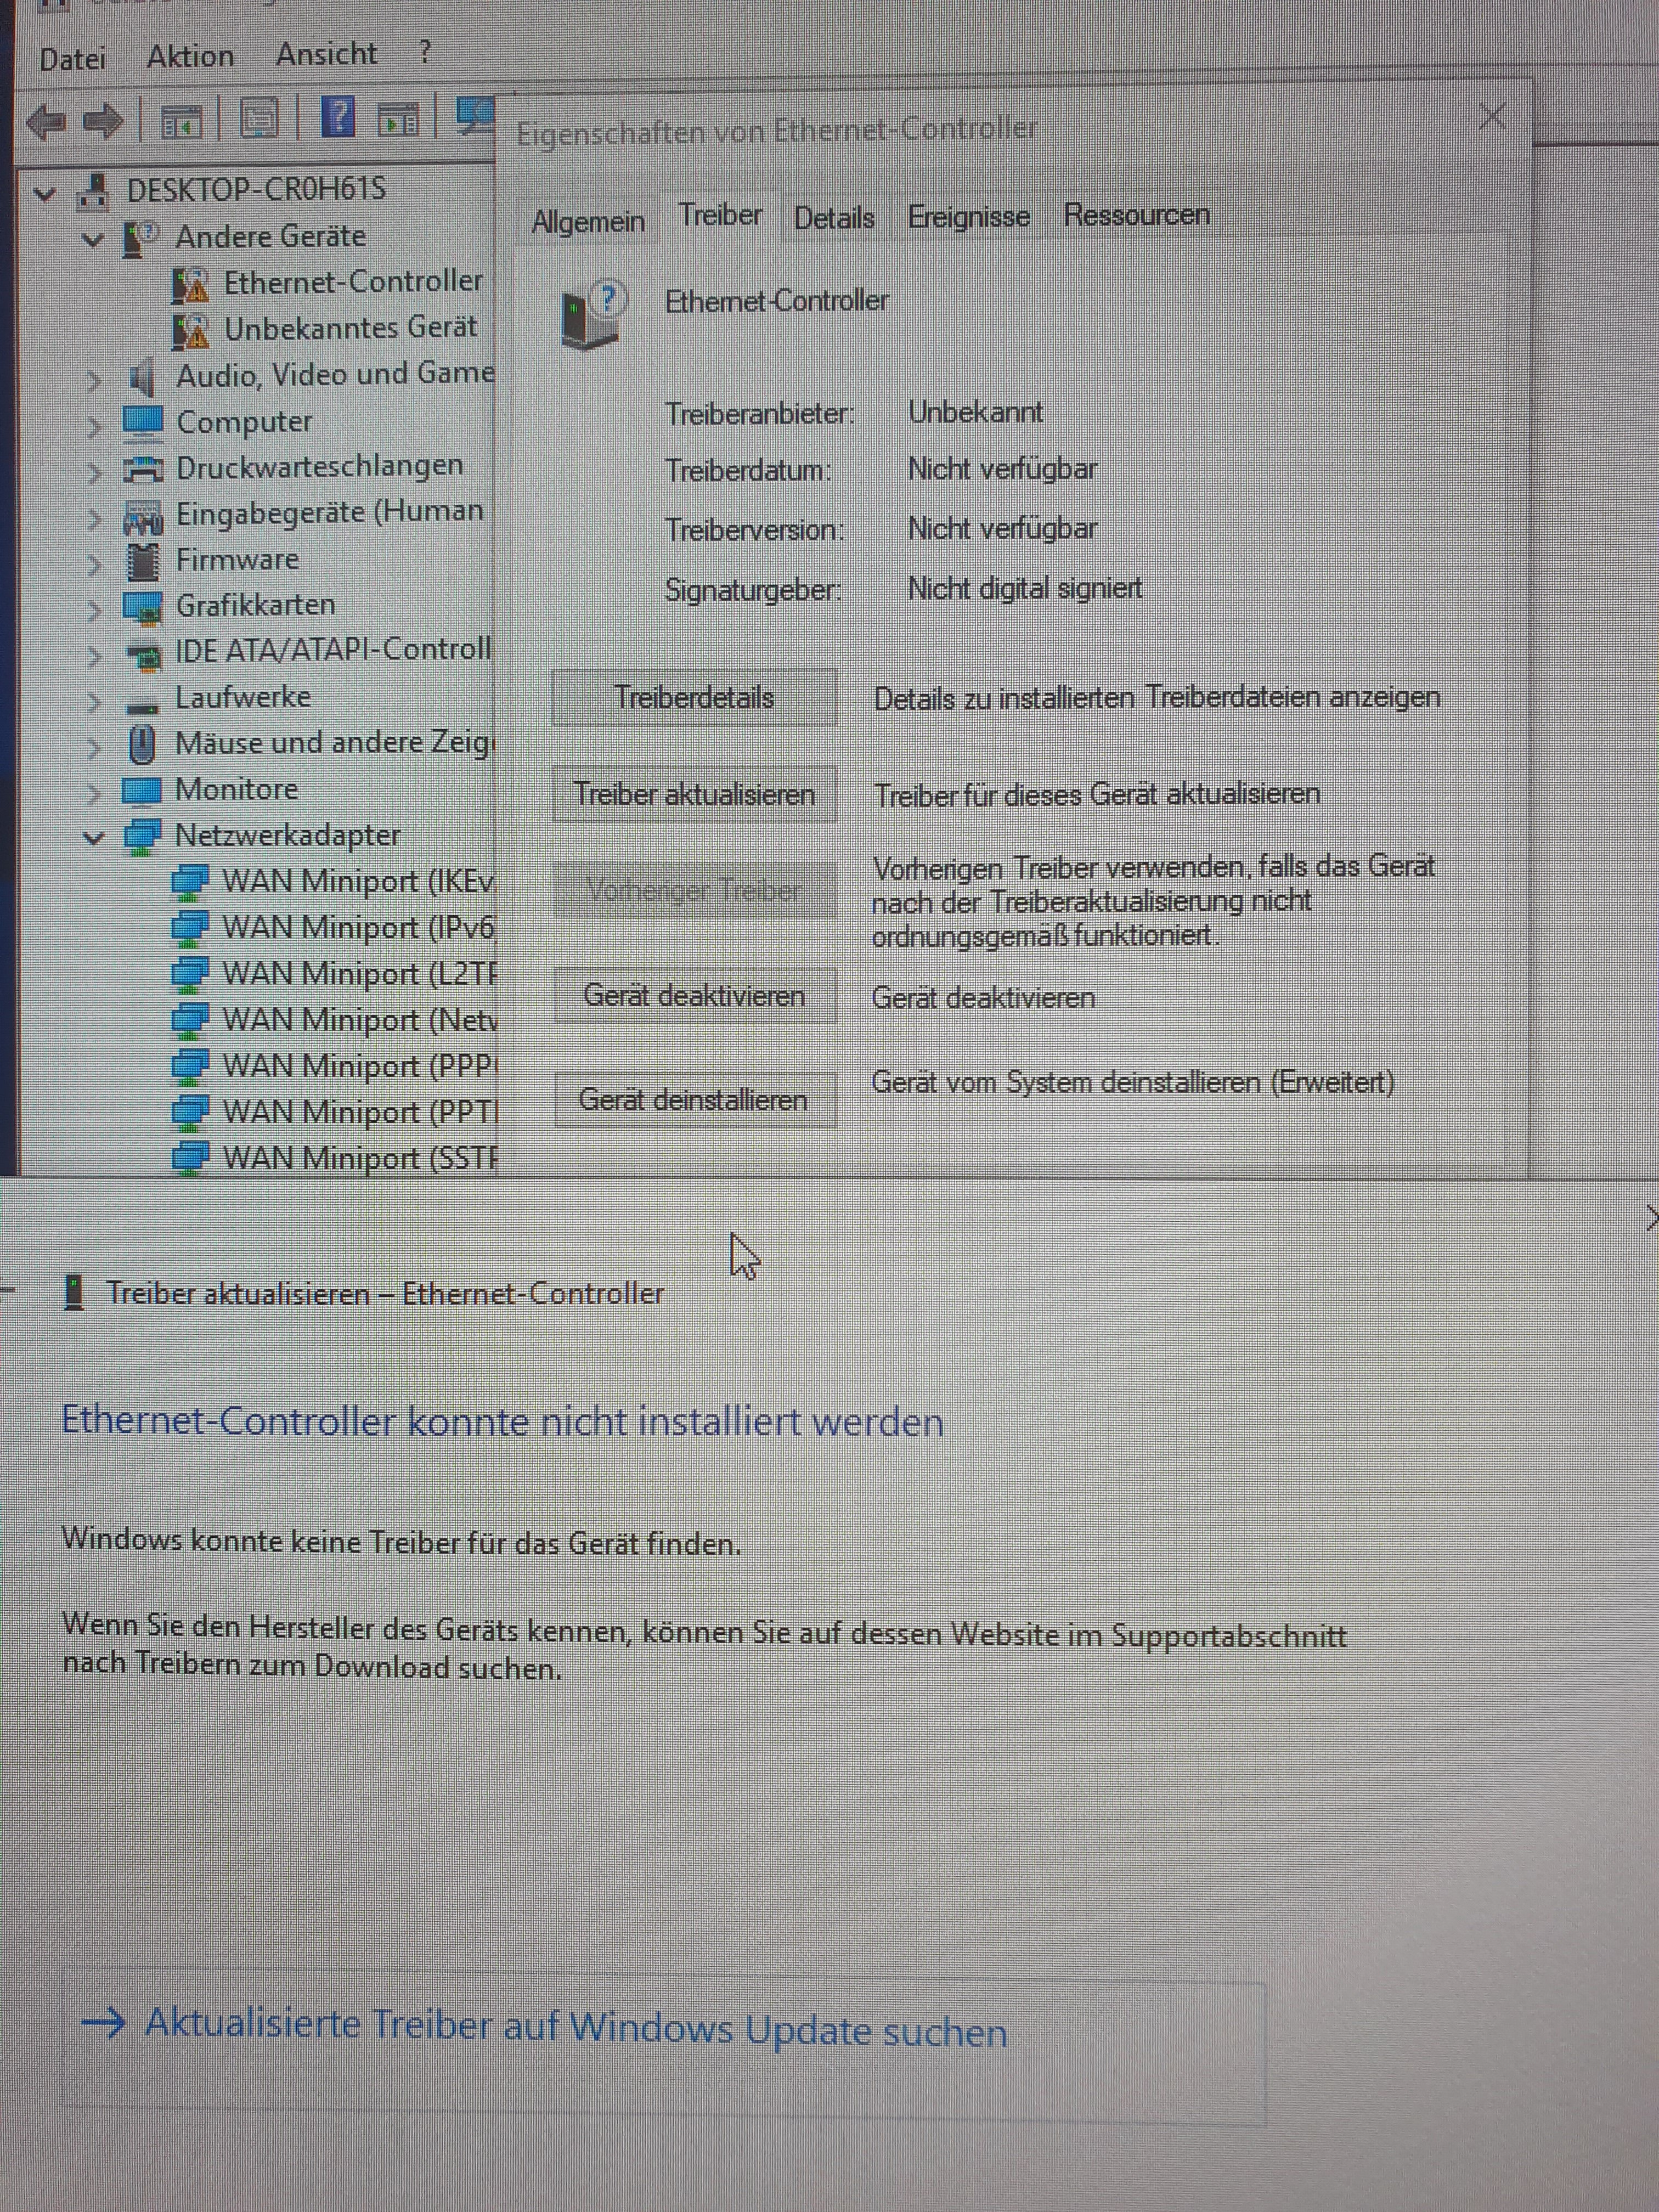Open the Ansicht menu
This screenshot has width=1659, height=2212.
(x=326, y=54)
